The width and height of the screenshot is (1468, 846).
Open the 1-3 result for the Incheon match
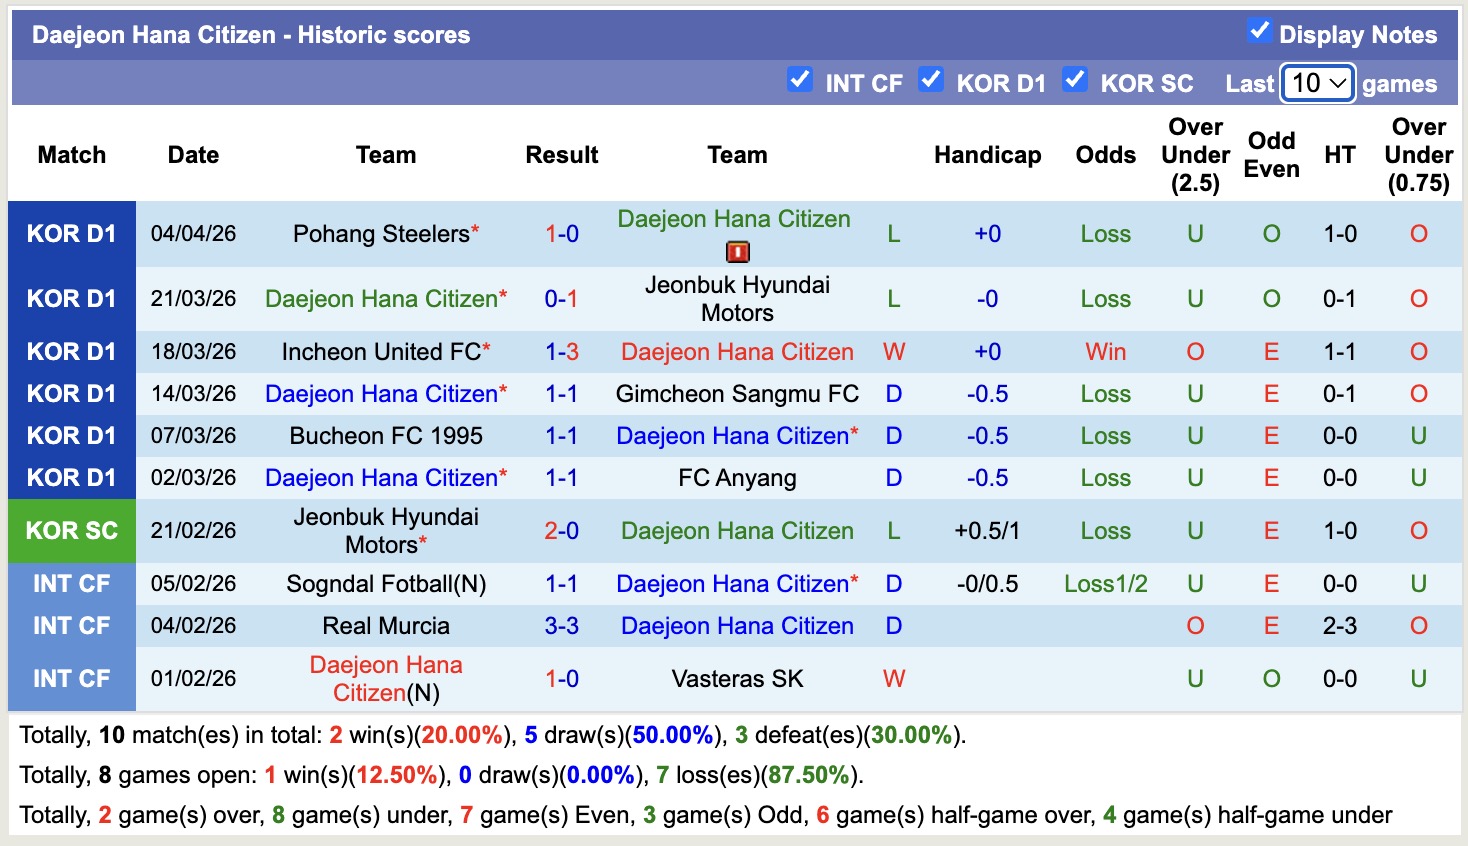[561, 351]
